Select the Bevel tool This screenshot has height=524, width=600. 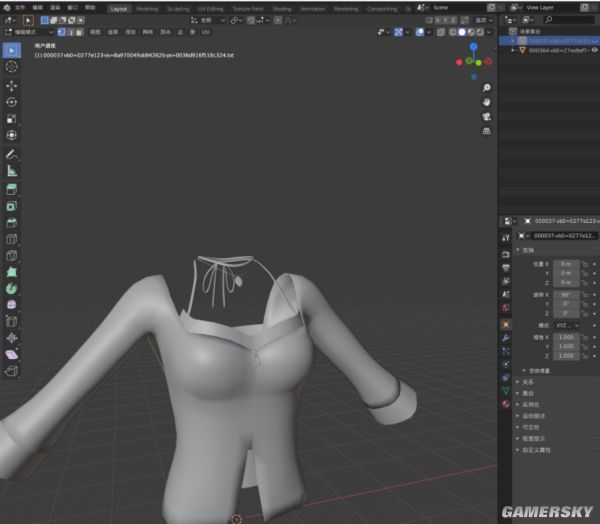12,223
